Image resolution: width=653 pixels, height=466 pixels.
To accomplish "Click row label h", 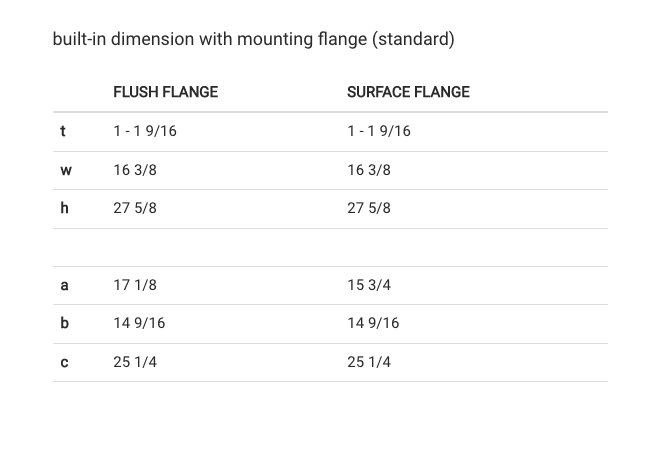I will (x=64, y=208).
